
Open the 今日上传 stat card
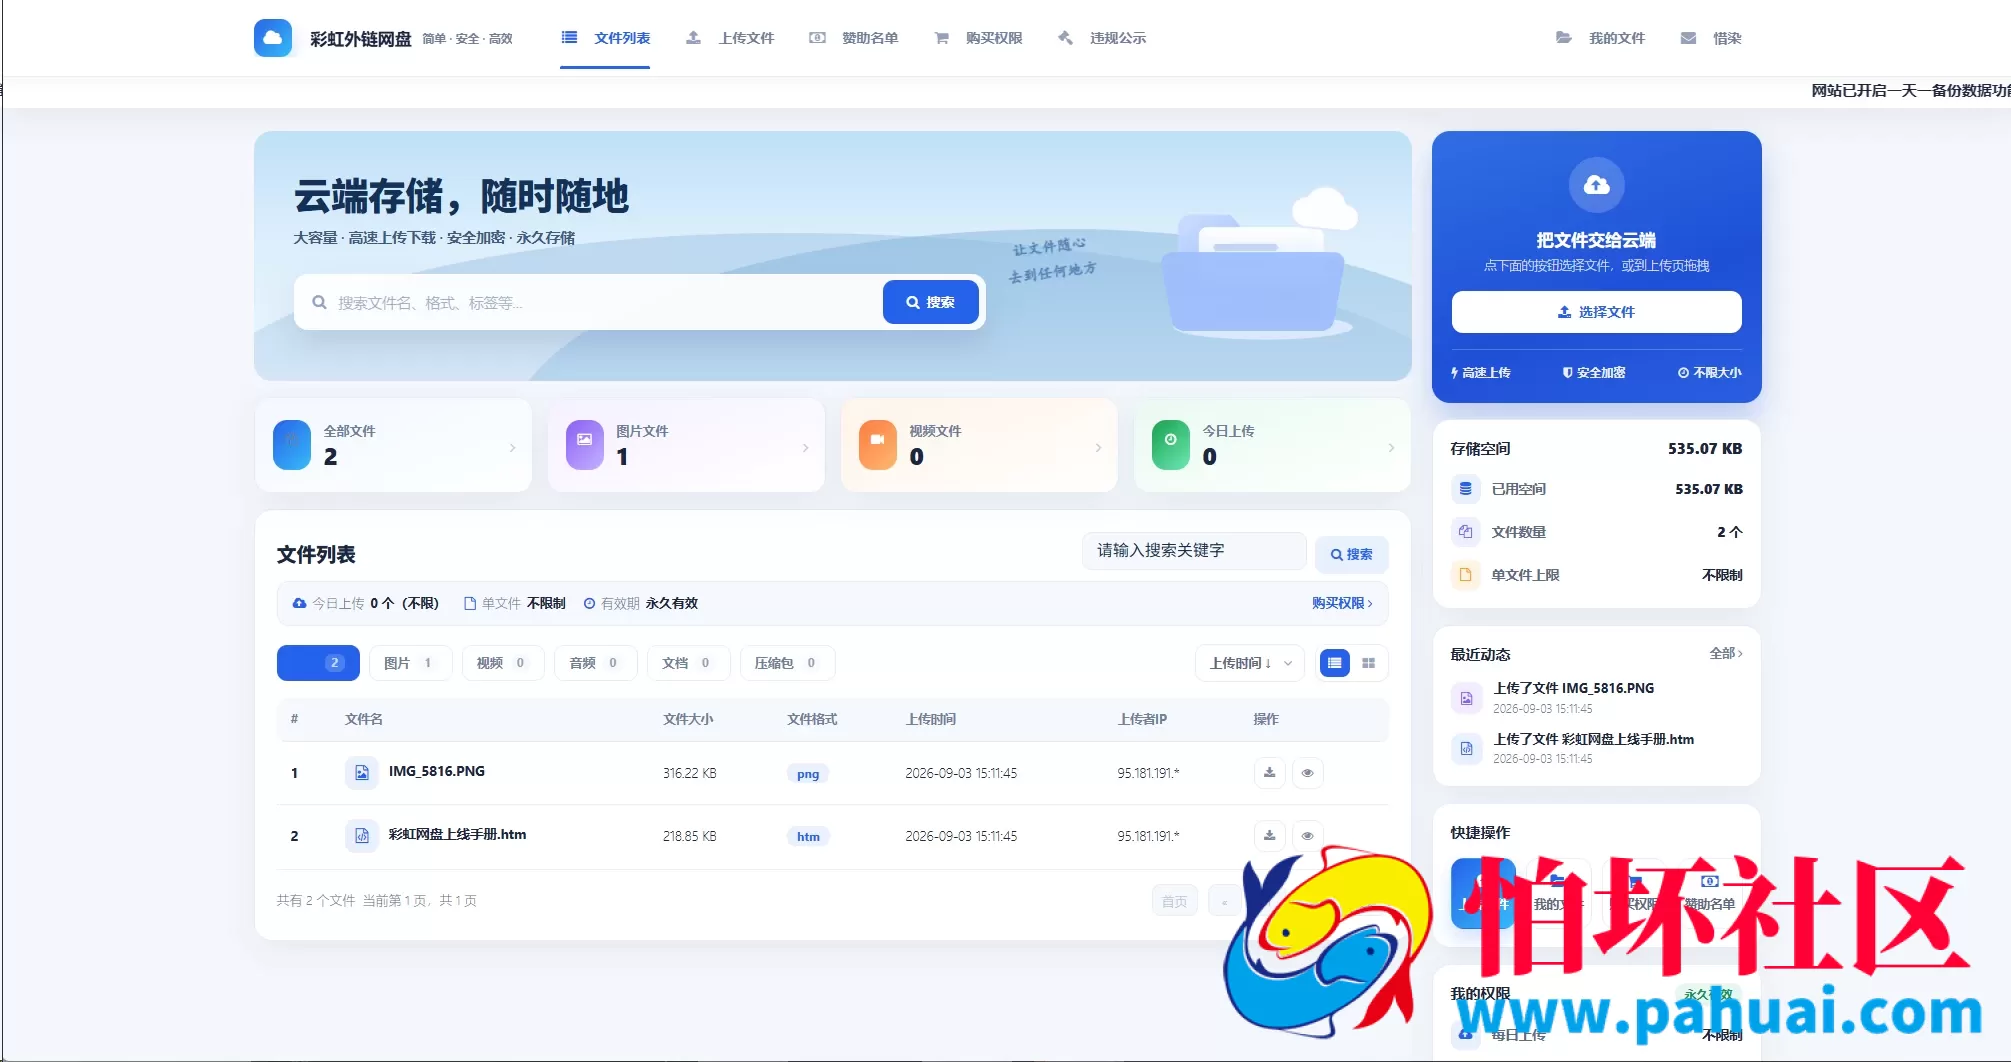click(x=1272, y=445)
